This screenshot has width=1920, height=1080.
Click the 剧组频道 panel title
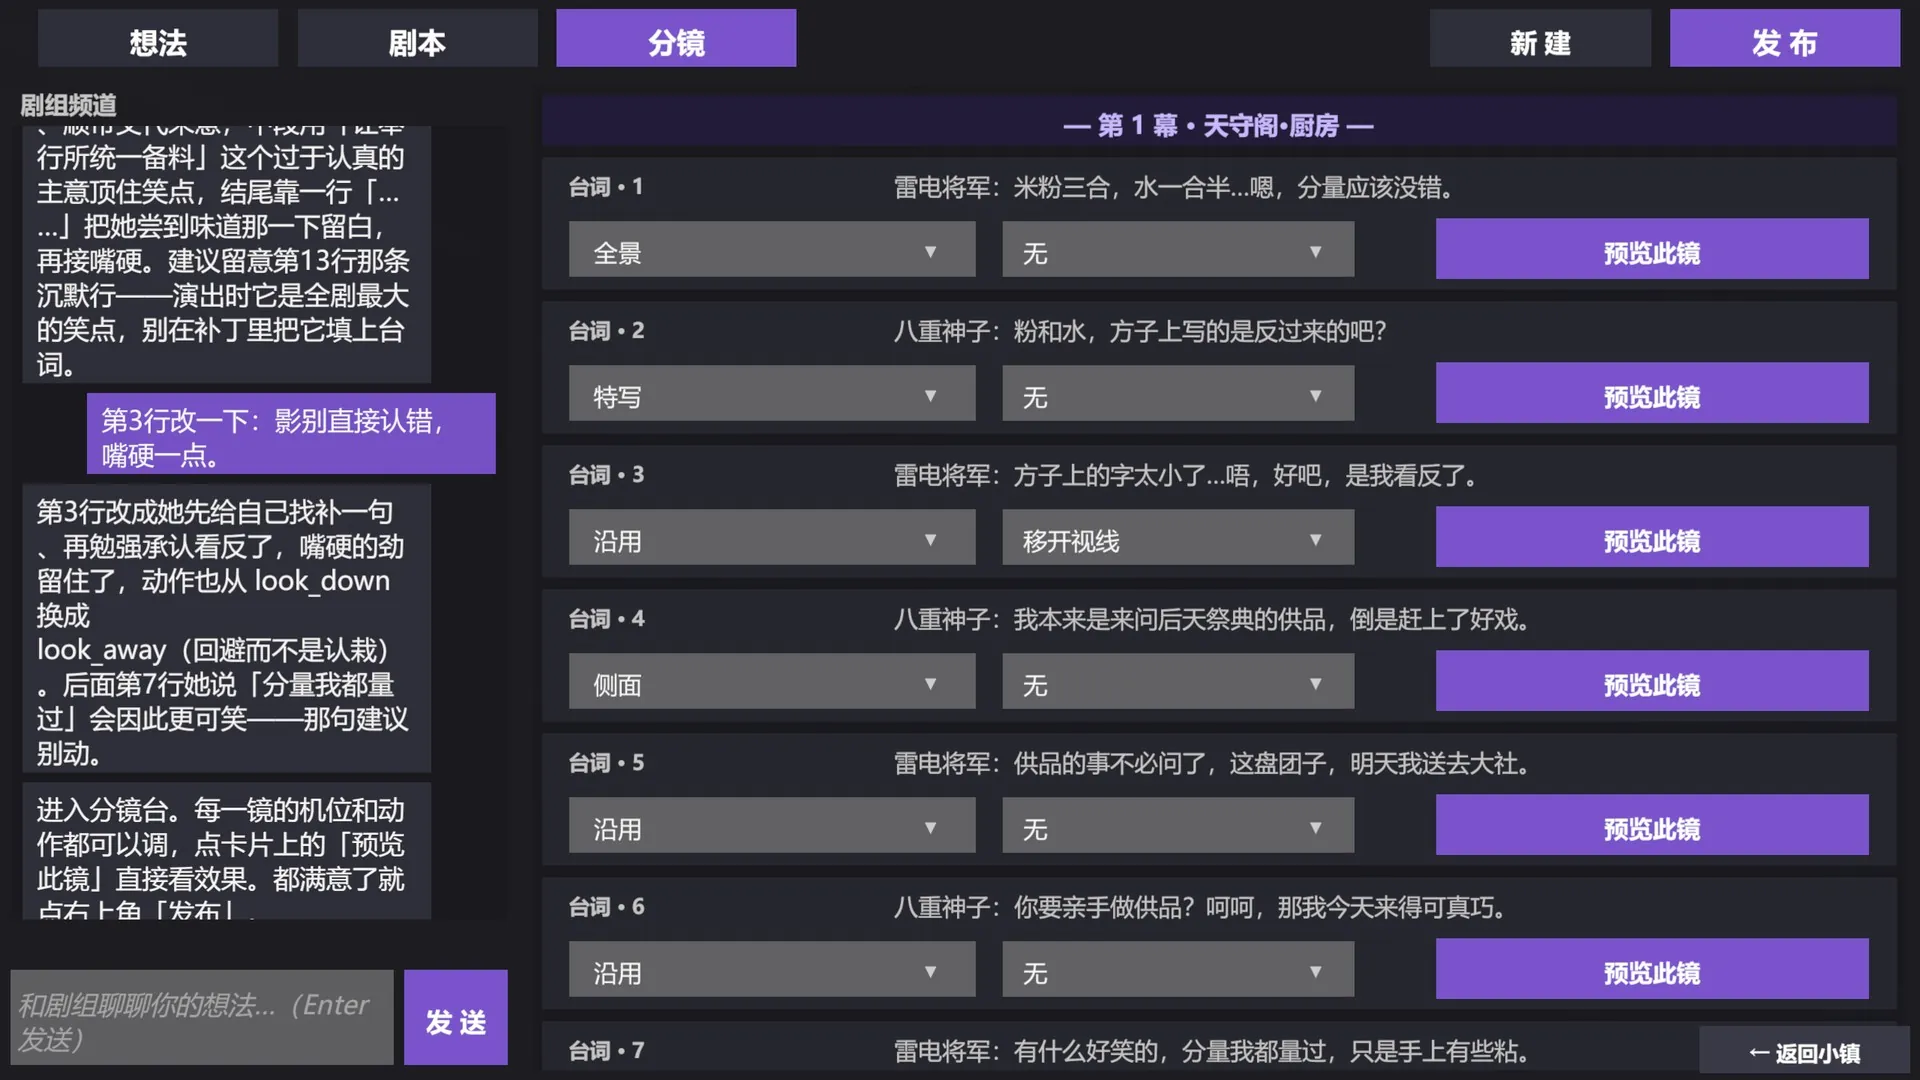[x=68, y=105]
